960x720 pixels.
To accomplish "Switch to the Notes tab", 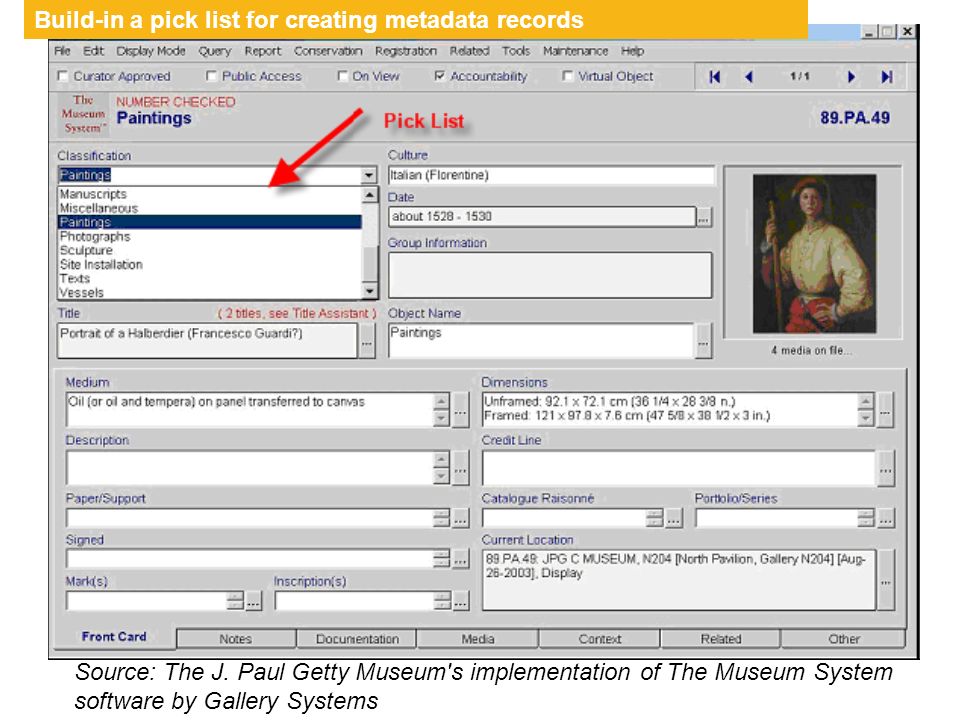I will pos(236,639).
